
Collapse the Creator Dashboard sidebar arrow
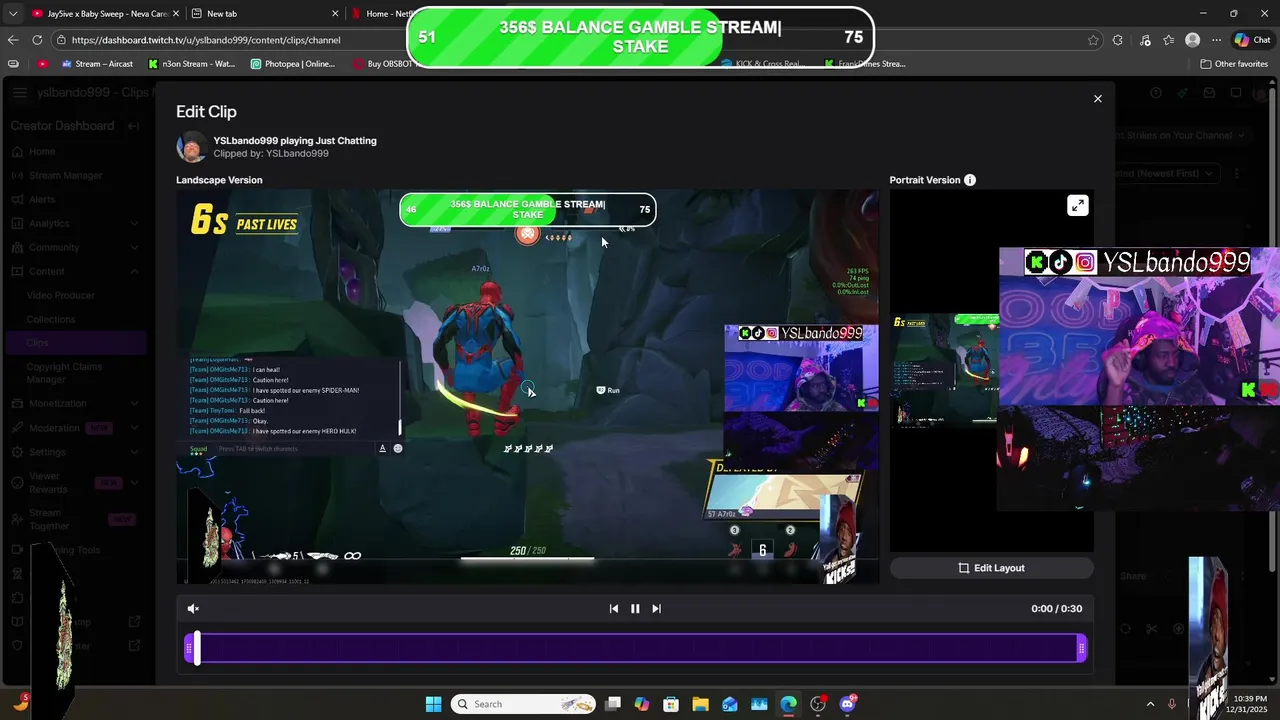(x=133, y=126)
